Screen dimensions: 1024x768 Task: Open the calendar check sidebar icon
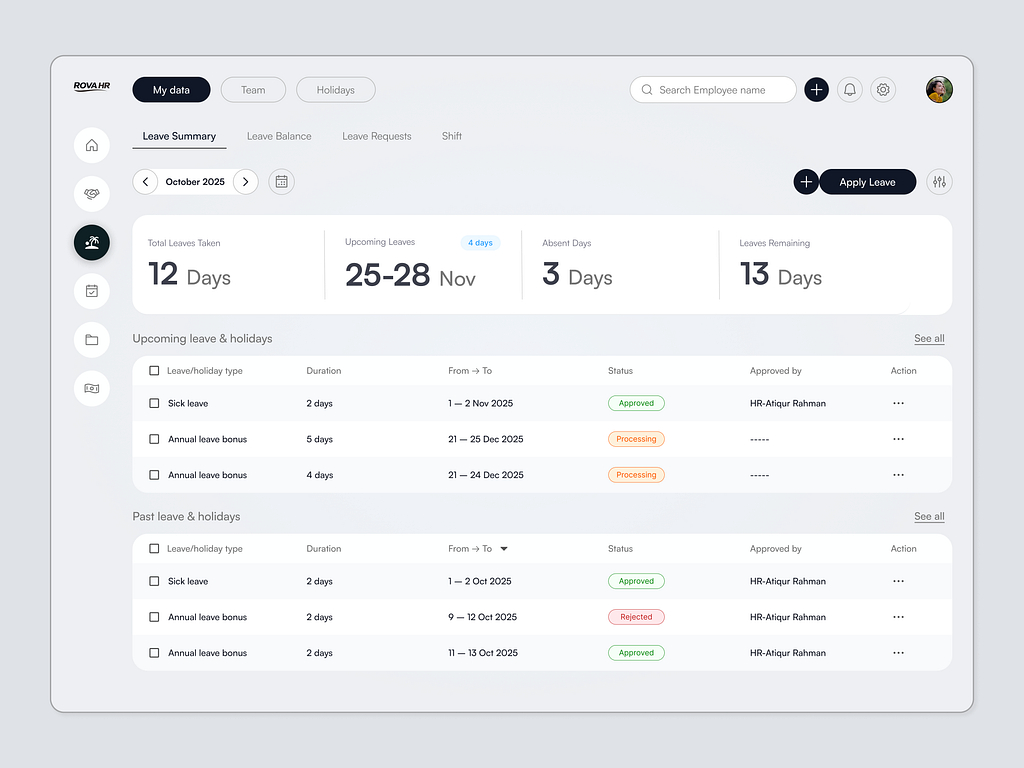point(91,291)
